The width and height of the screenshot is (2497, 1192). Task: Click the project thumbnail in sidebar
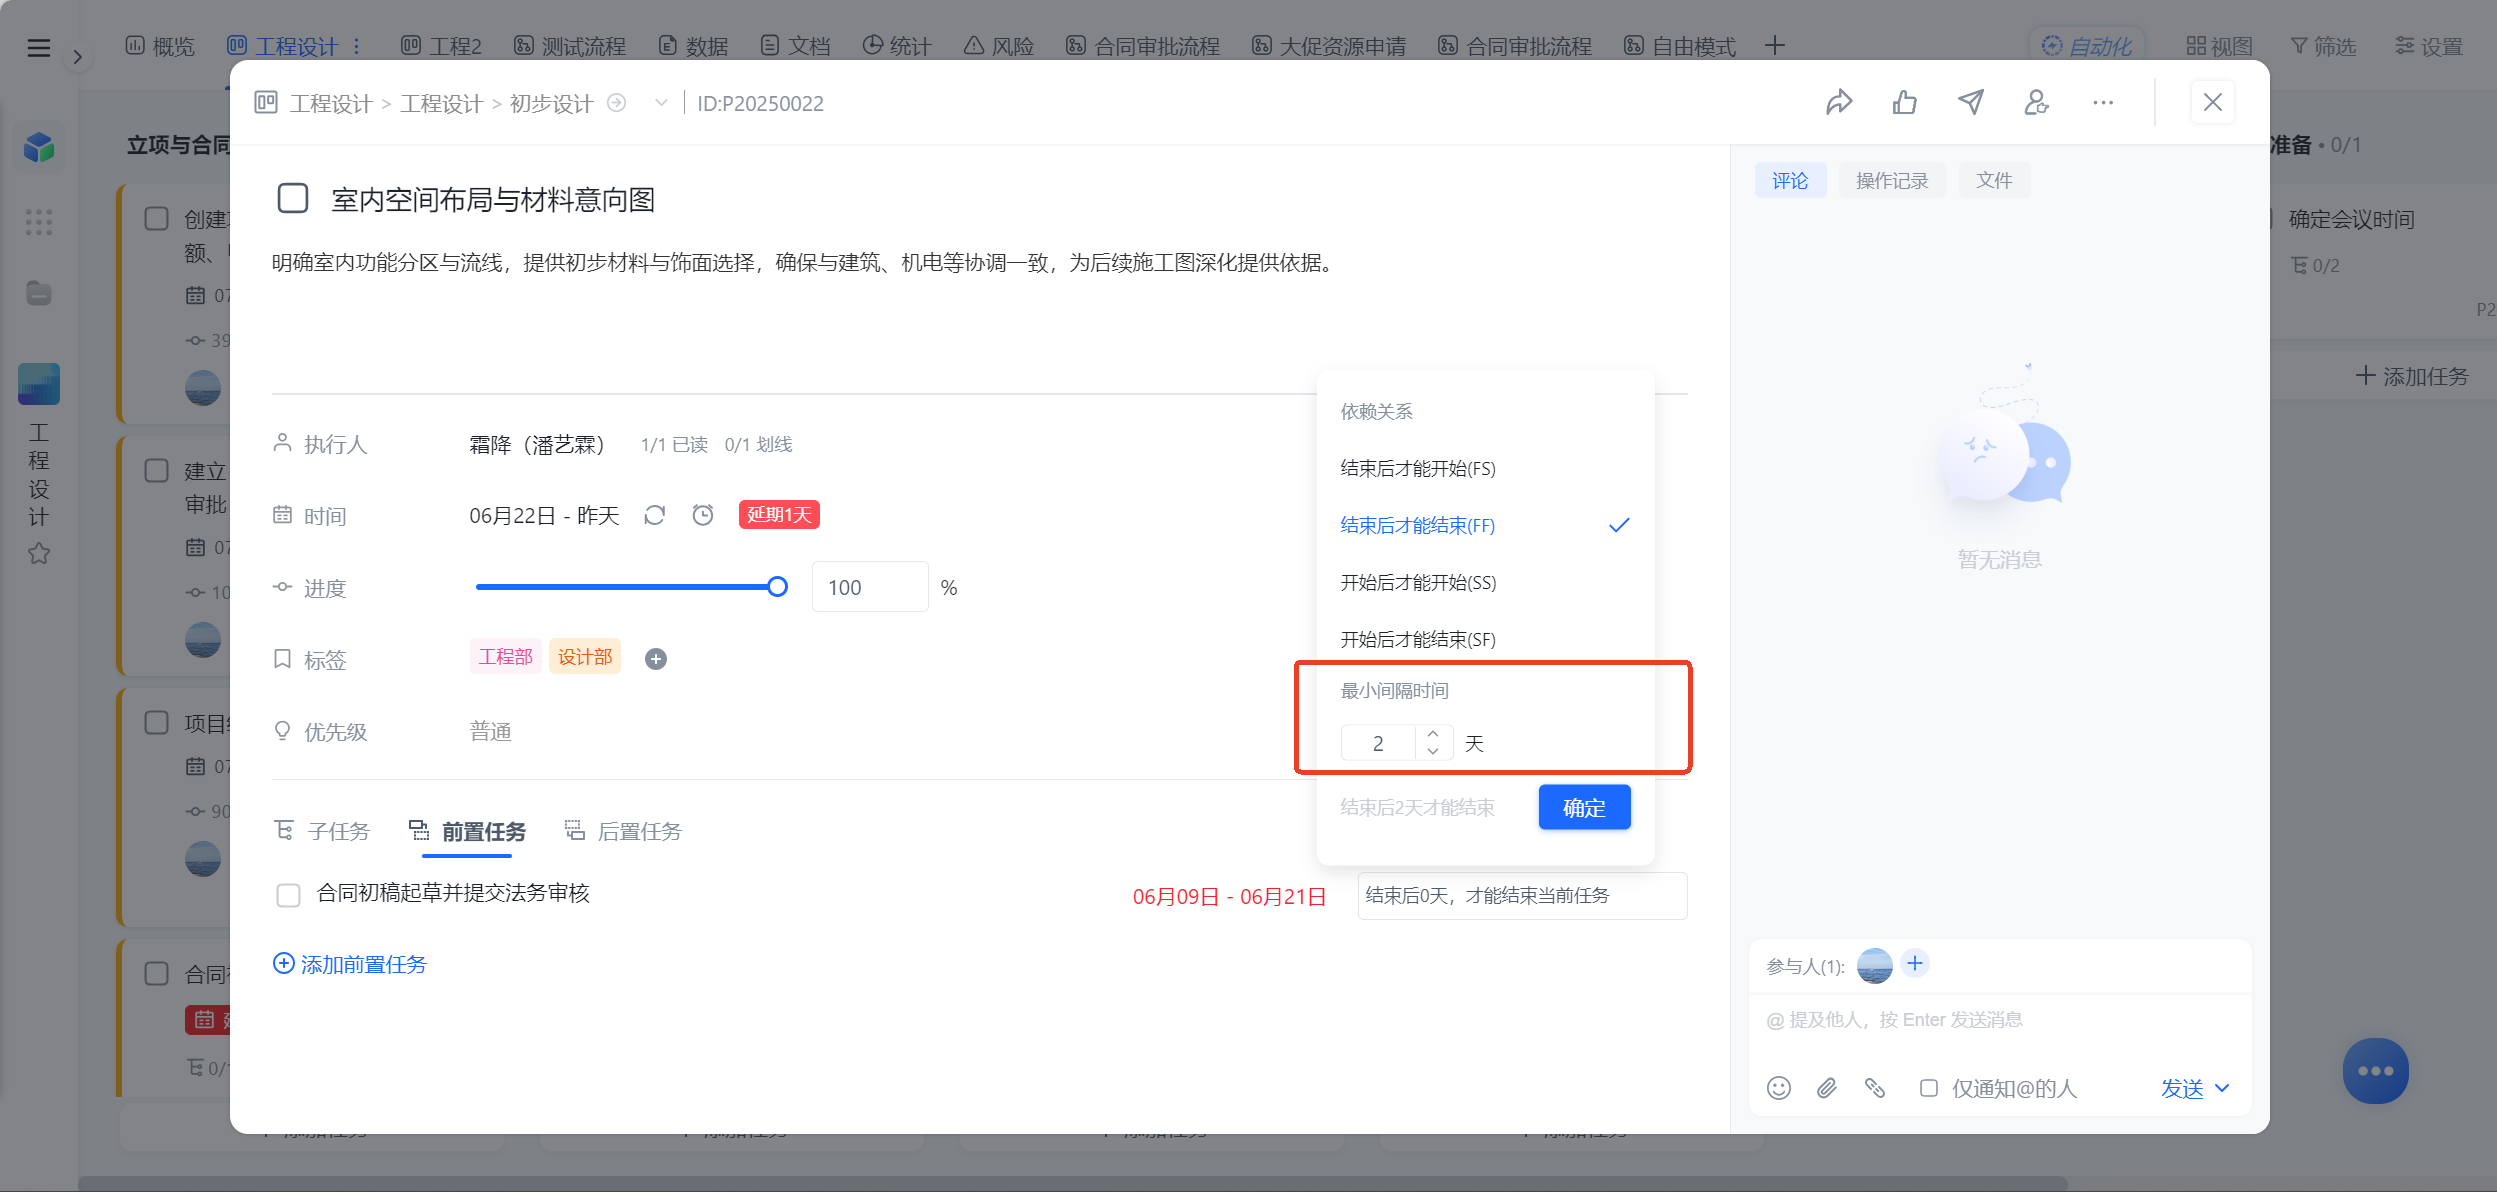click(39, 384)
